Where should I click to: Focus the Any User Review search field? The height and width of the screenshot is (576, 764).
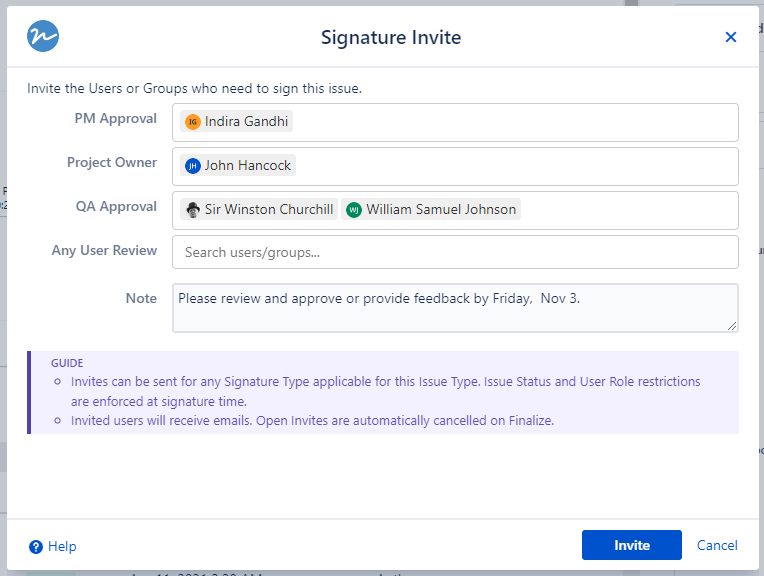(455, 252)
